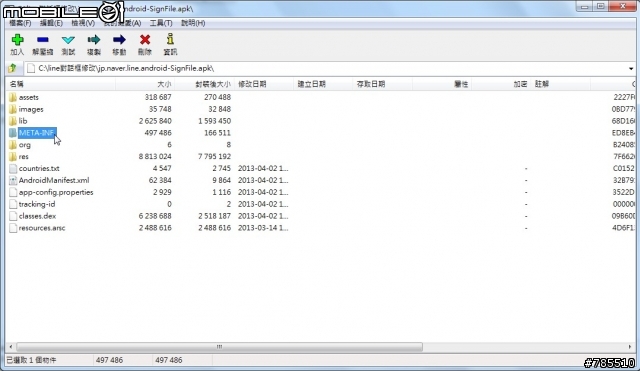Select the app-config.properties file name
The height and width of the screenshot is (371, 640).
56,192
